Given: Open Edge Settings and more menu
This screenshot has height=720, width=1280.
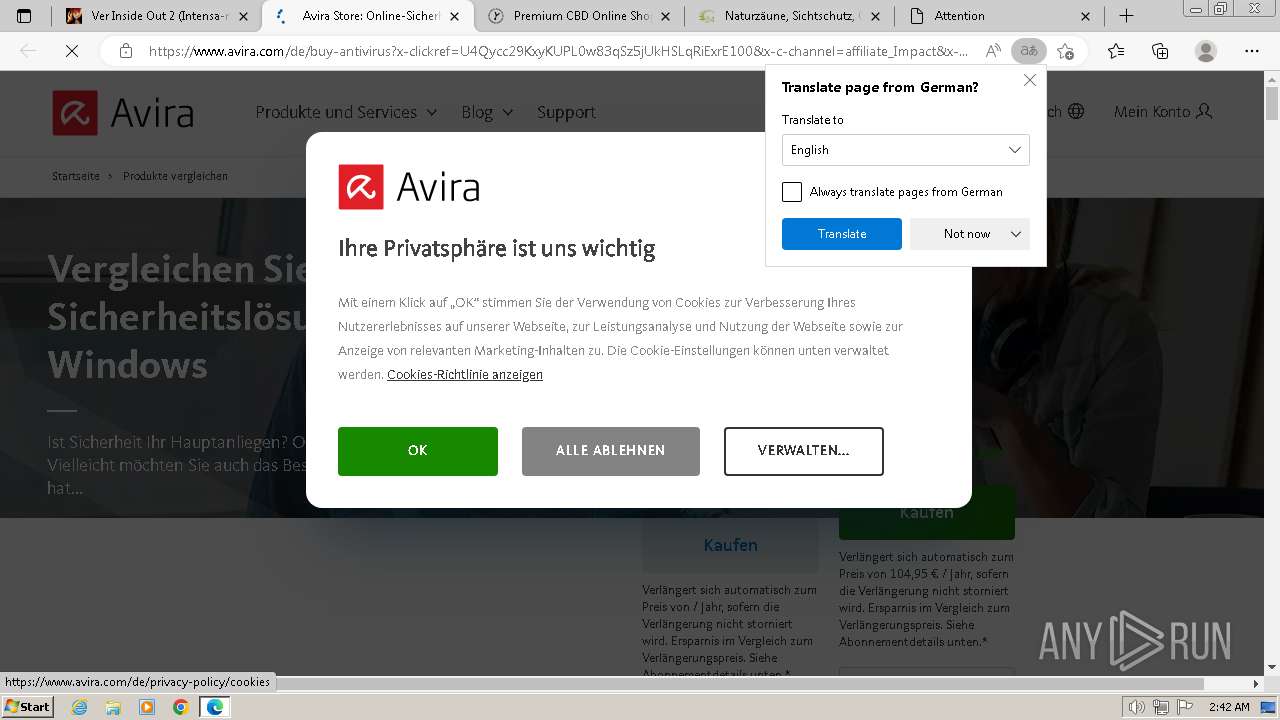Looking at the screenshot, I should point(1252,51).
